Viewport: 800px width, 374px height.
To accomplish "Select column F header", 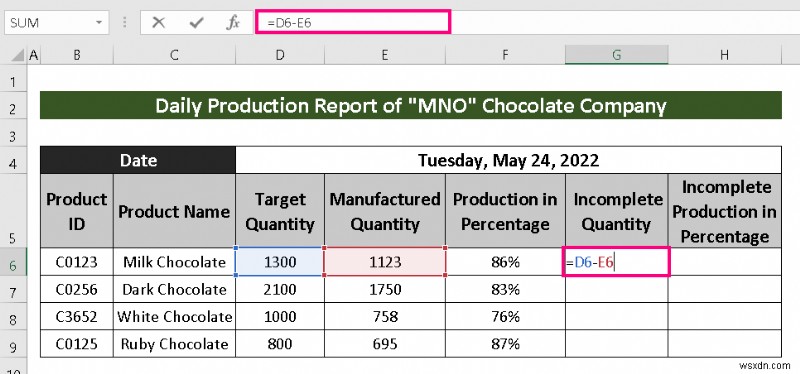I will click(x=505, y=55).
